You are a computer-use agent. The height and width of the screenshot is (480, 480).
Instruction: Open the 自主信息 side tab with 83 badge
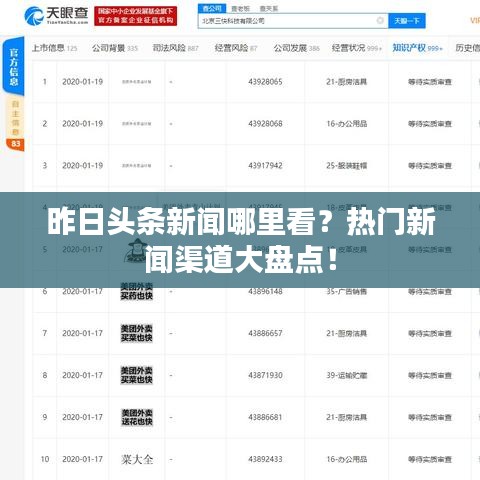tap(15, 124)
